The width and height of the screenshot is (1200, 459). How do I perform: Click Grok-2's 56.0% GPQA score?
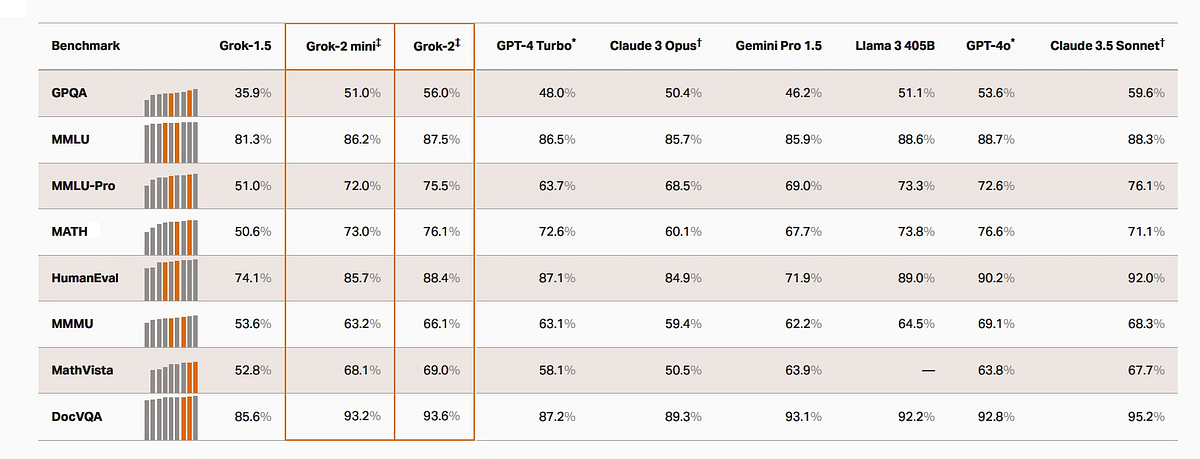click(441, 92)
